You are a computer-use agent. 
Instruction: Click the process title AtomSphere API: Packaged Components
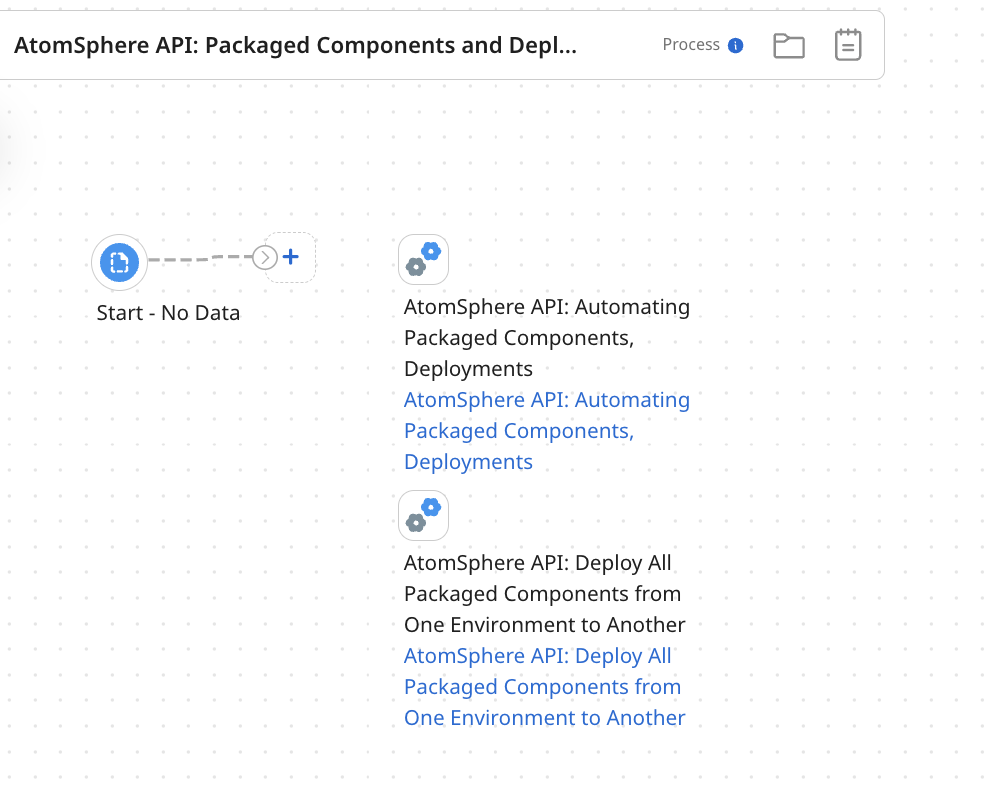point(293,45)
